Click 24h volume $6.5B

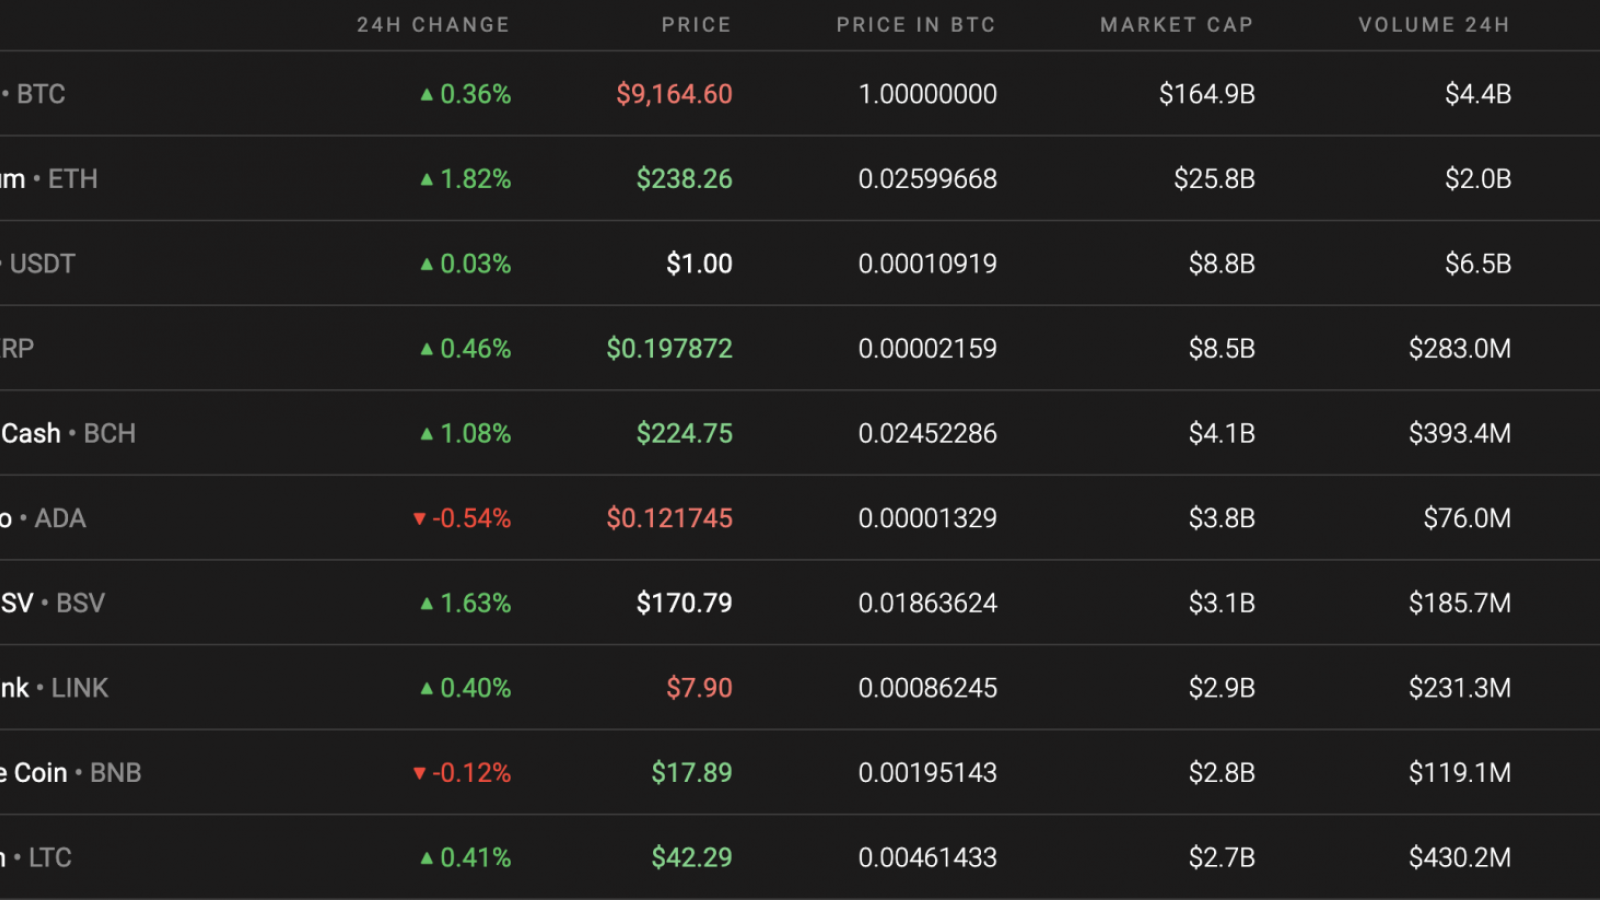tap(1478, 264)
